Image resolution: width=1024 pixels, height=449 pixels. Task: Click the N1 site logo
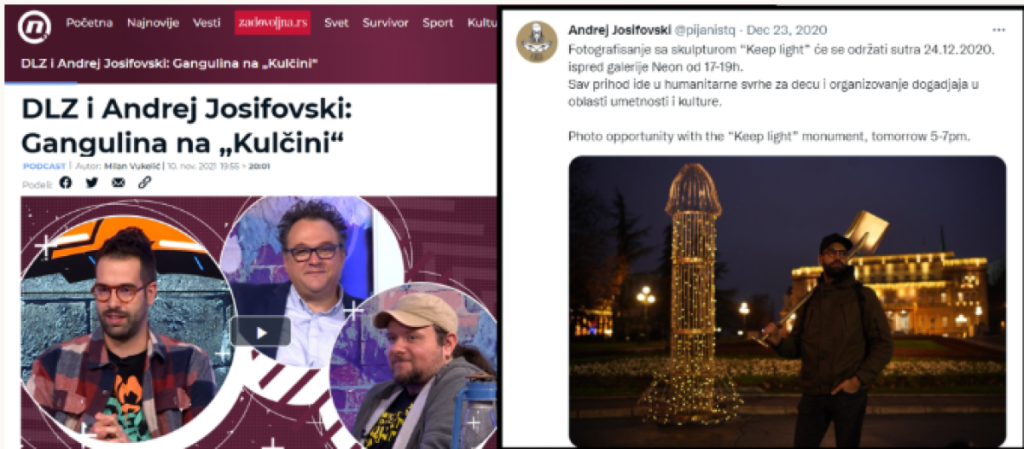pyautogui.click(x=34, y=27)
